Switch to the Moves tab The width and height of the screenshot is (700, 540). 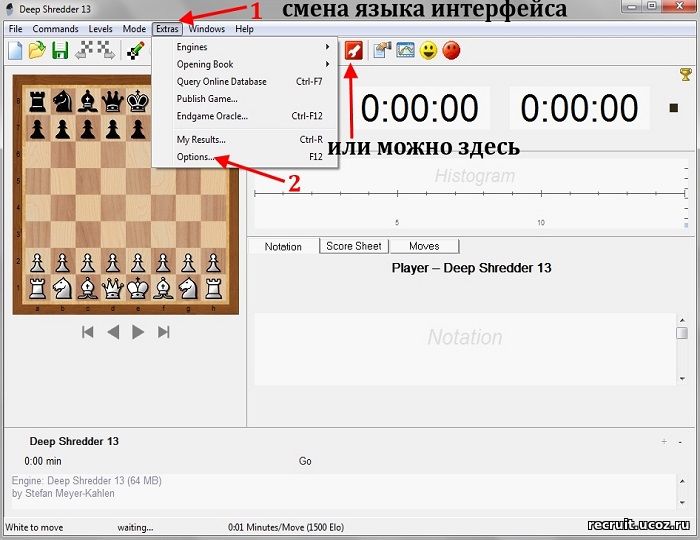click(x=424, y=246)
